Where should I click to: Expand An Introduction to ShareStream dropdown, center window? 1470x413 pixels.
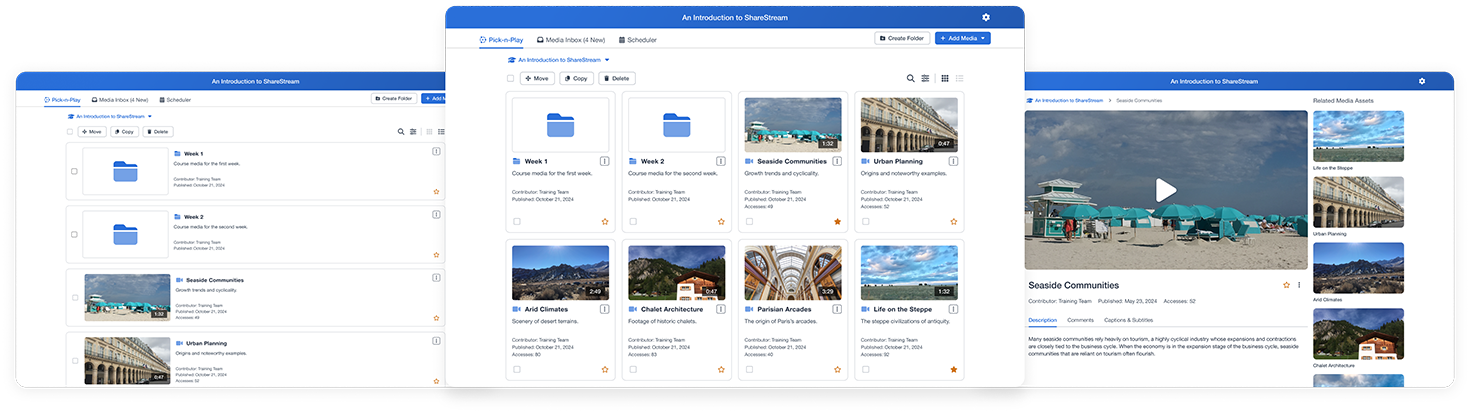pos(558,60)
